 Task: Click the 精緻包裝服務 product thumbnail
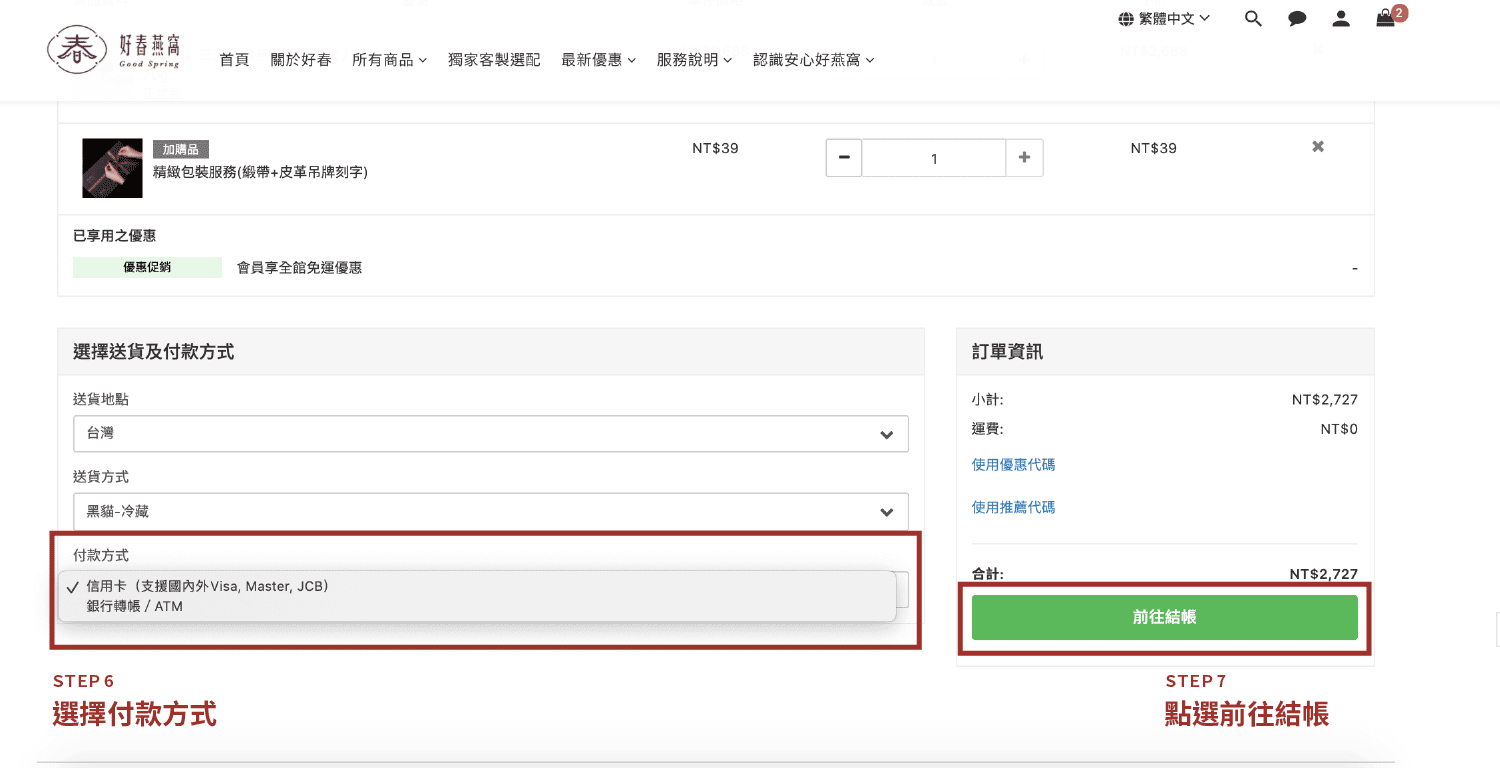[112, 168]
